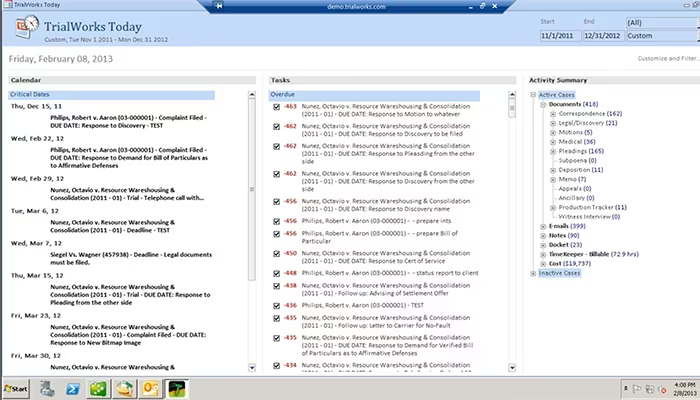Open the Start menu
700x400 pixels.
[16, 388]
